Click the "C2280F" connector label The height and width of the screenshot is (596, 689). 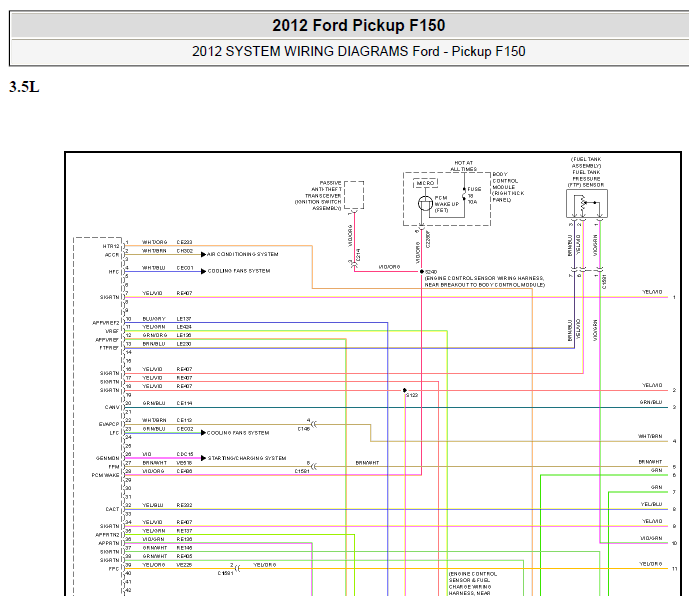pos(428,239)
